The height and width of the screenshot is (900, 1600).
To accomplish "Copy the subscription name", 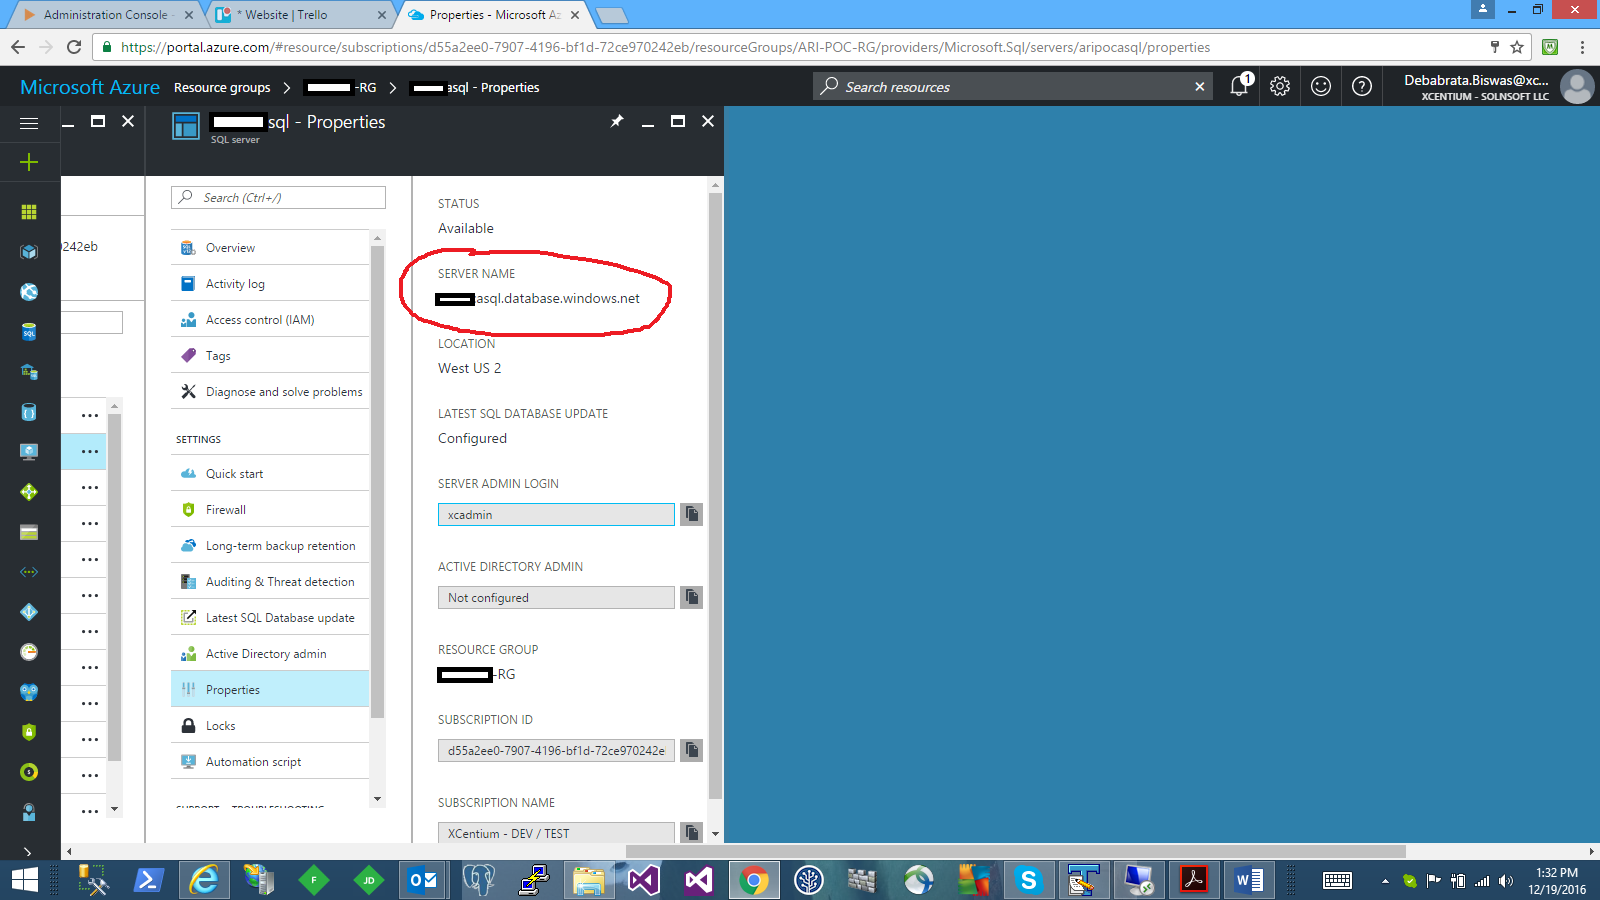I will [x=691, y=832].
